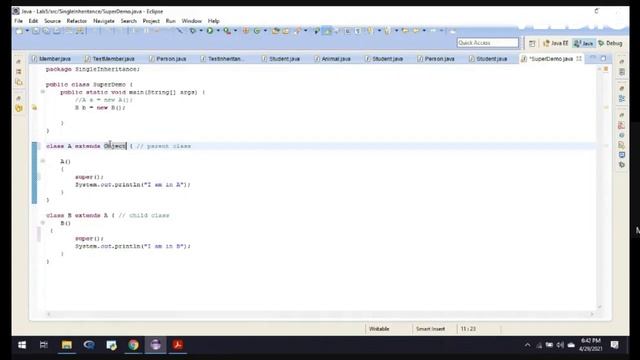
Task: Open Google Chrome from the taskbar
Action: coord(133,345)
